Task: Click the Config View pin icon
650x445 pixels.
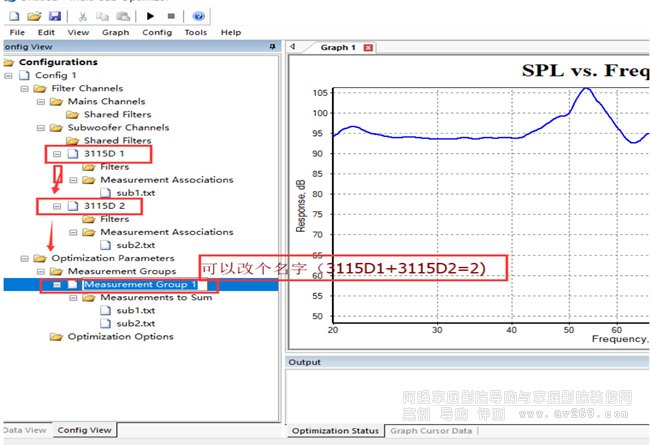Action: coord(272,46)
